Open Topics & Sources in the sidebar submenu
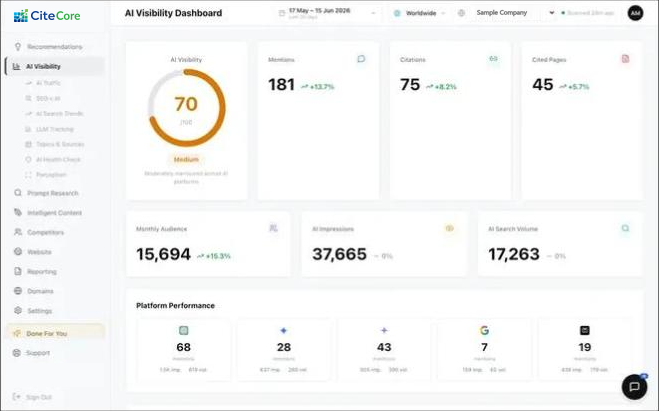Image resolution: width=659 pixels, height=411 pixels. (55, 144)
